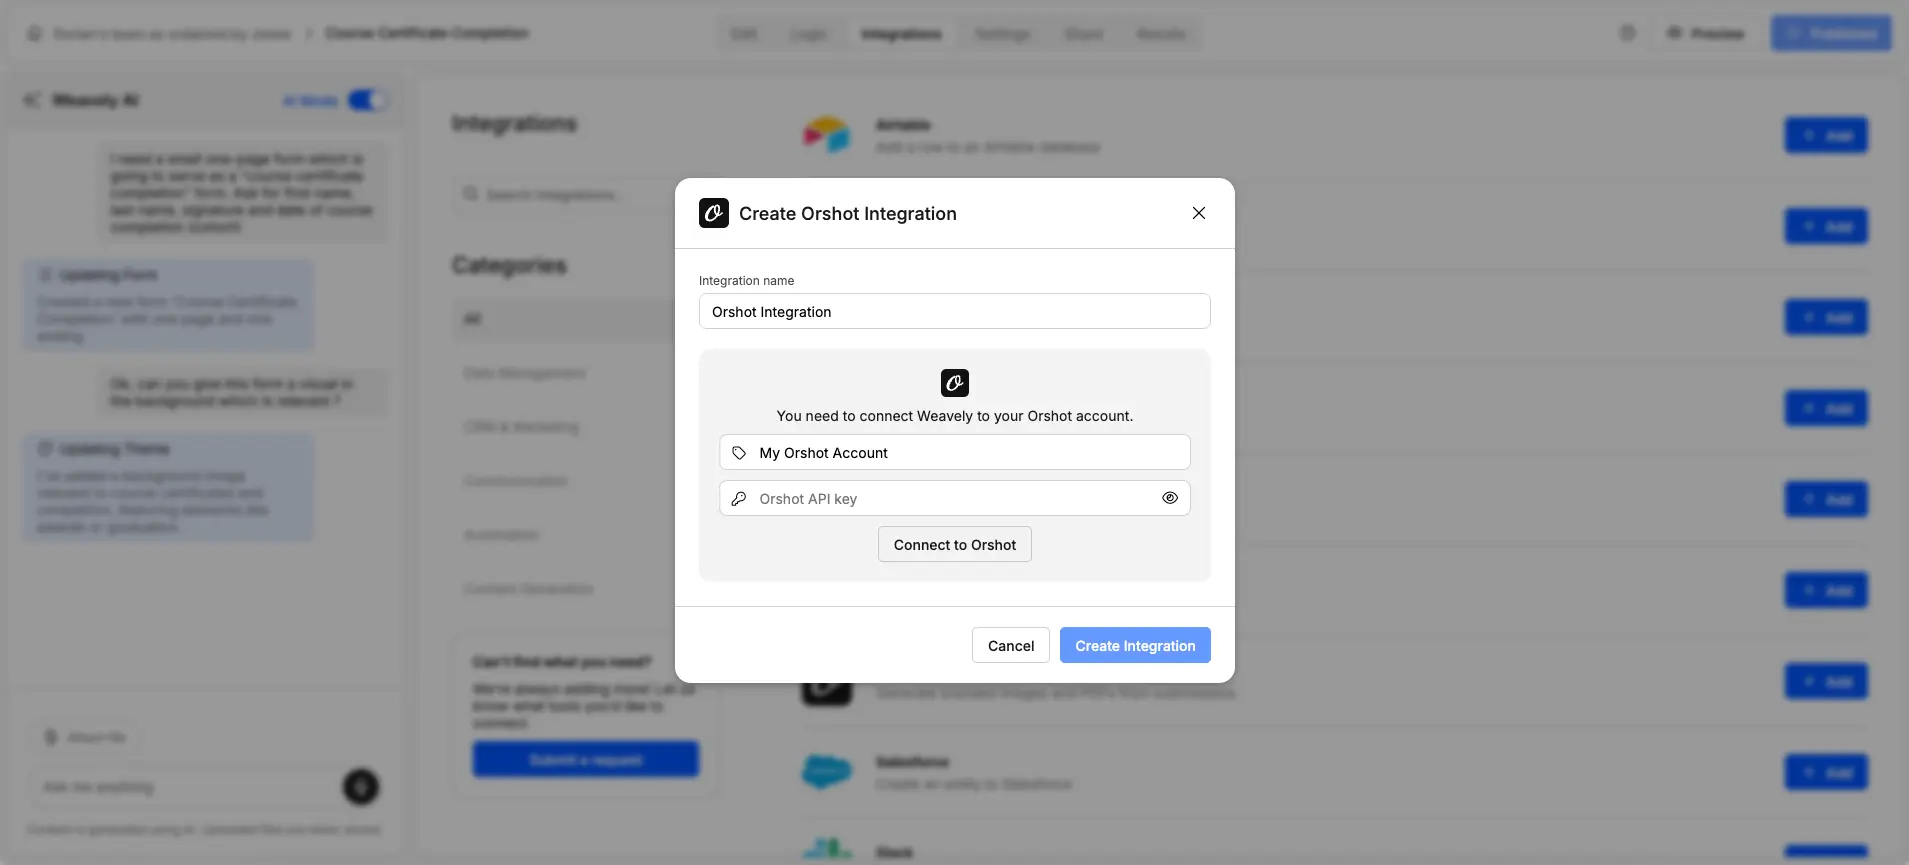This screenshot has height=865, width=1909.
Task: Select the Data Management category
Action: pyautogui.click(x=525, y=373)
